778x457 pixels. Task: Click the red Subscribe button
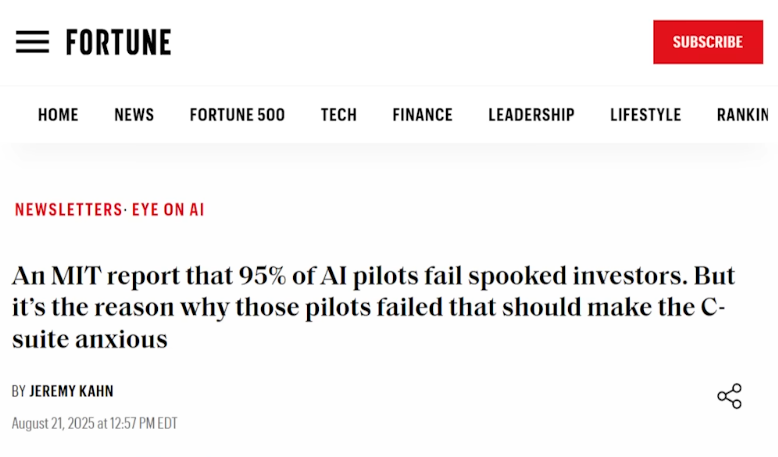(x=708, y=42)
